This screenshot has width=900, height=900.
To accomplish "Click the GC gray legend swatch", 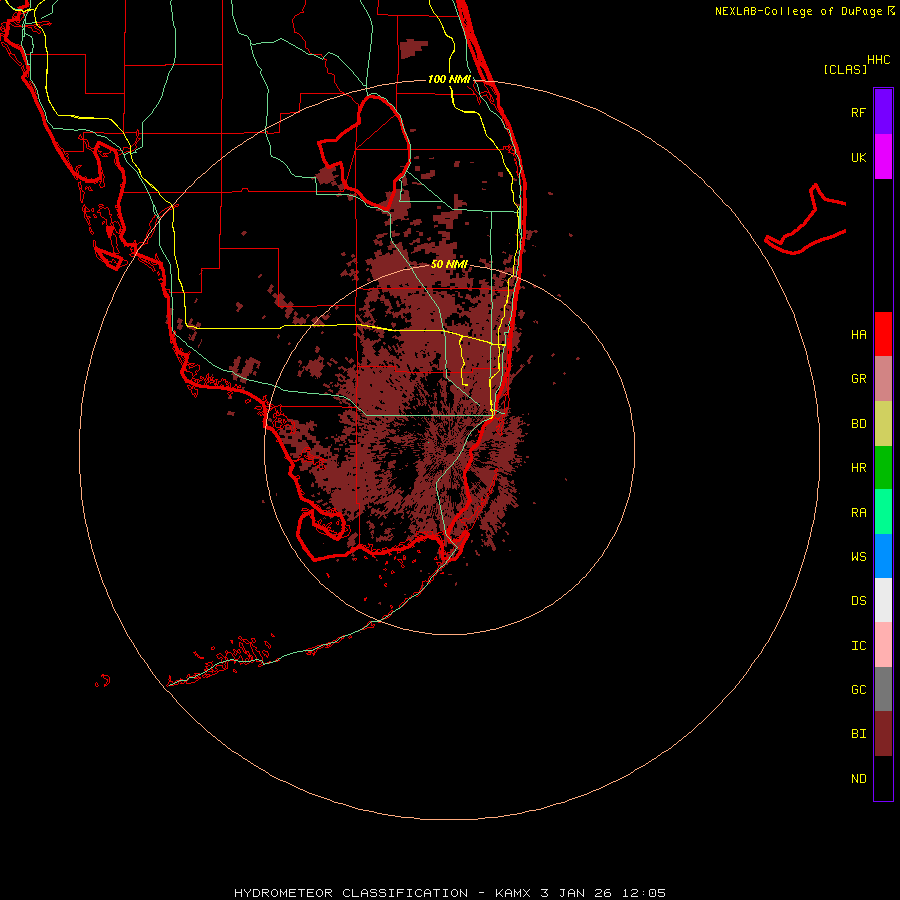I will pyautogui.click(x=883, y=689).
